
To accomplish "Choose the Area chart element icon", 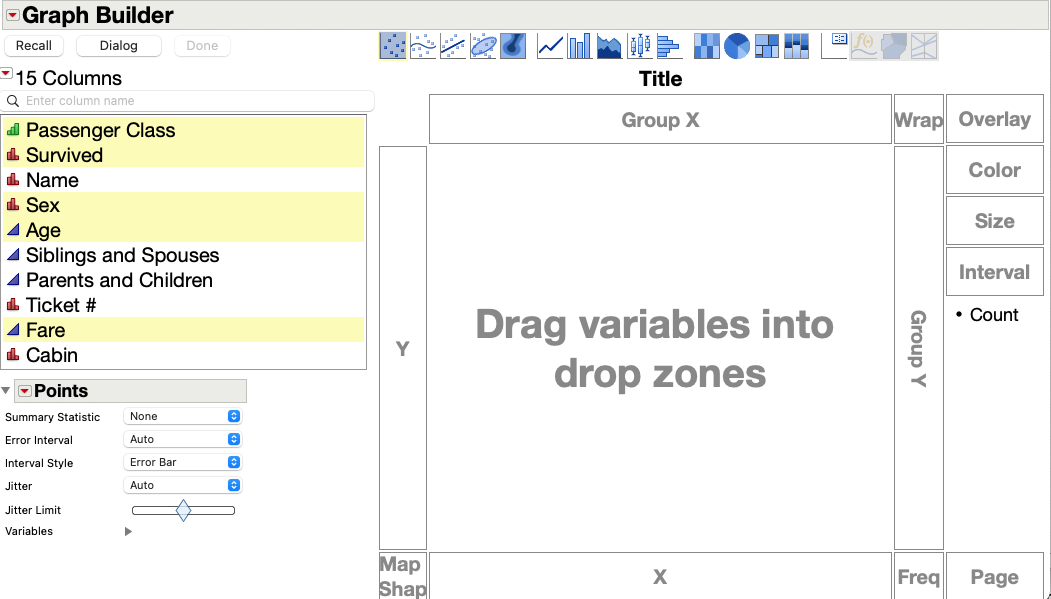I will click(x=609, y=45).
